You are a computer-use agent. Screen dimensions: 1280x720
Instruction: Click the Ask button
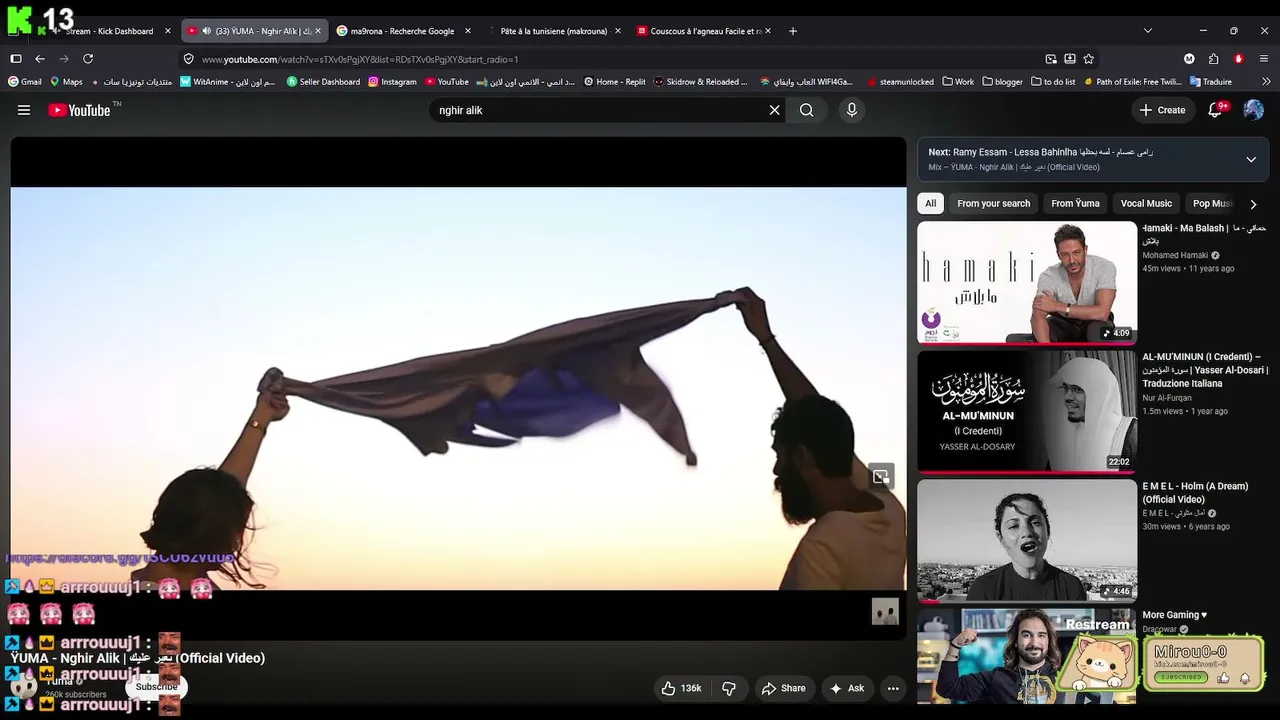(x=846, y=688)
